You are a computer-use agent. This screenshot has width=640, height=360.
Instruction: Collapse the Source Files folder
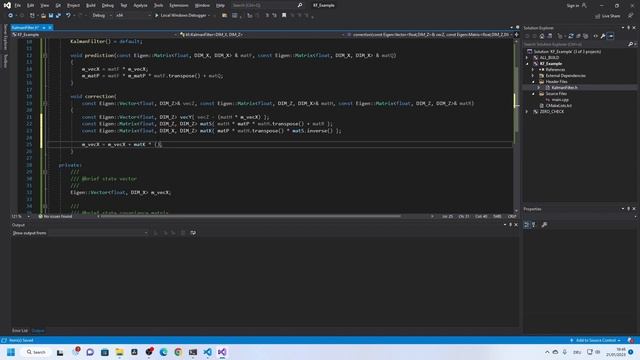click(x=533, y=93)
